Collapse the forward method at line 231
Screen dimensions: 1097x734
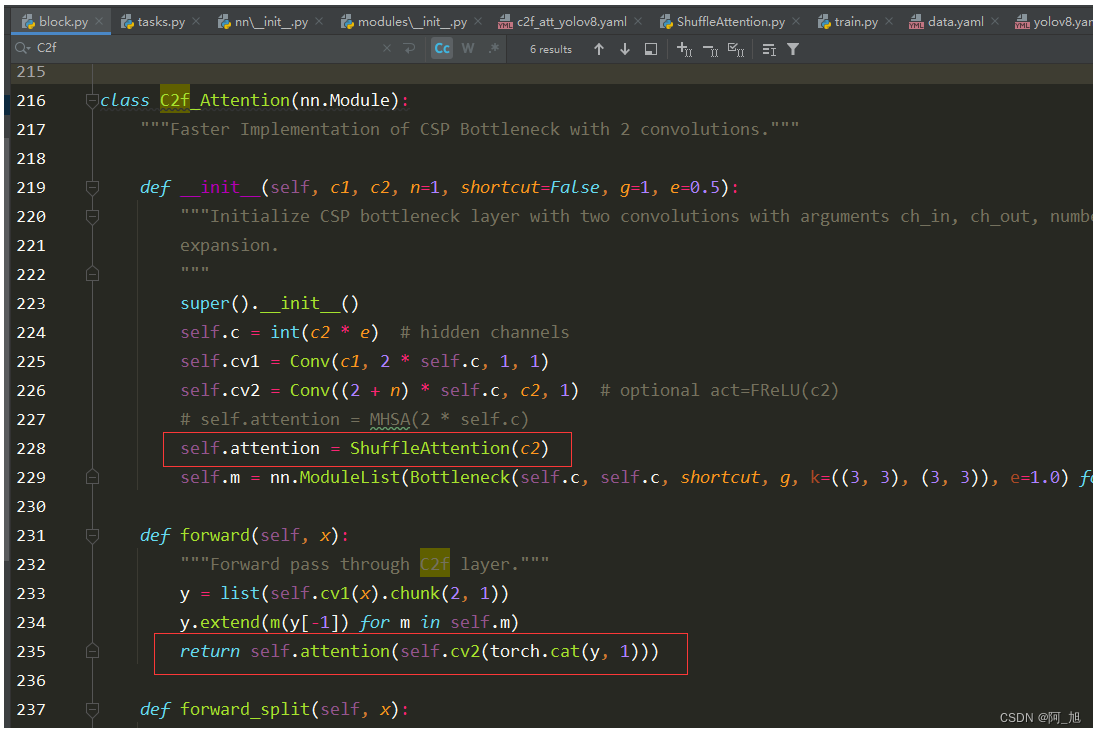tap(92, 535)
